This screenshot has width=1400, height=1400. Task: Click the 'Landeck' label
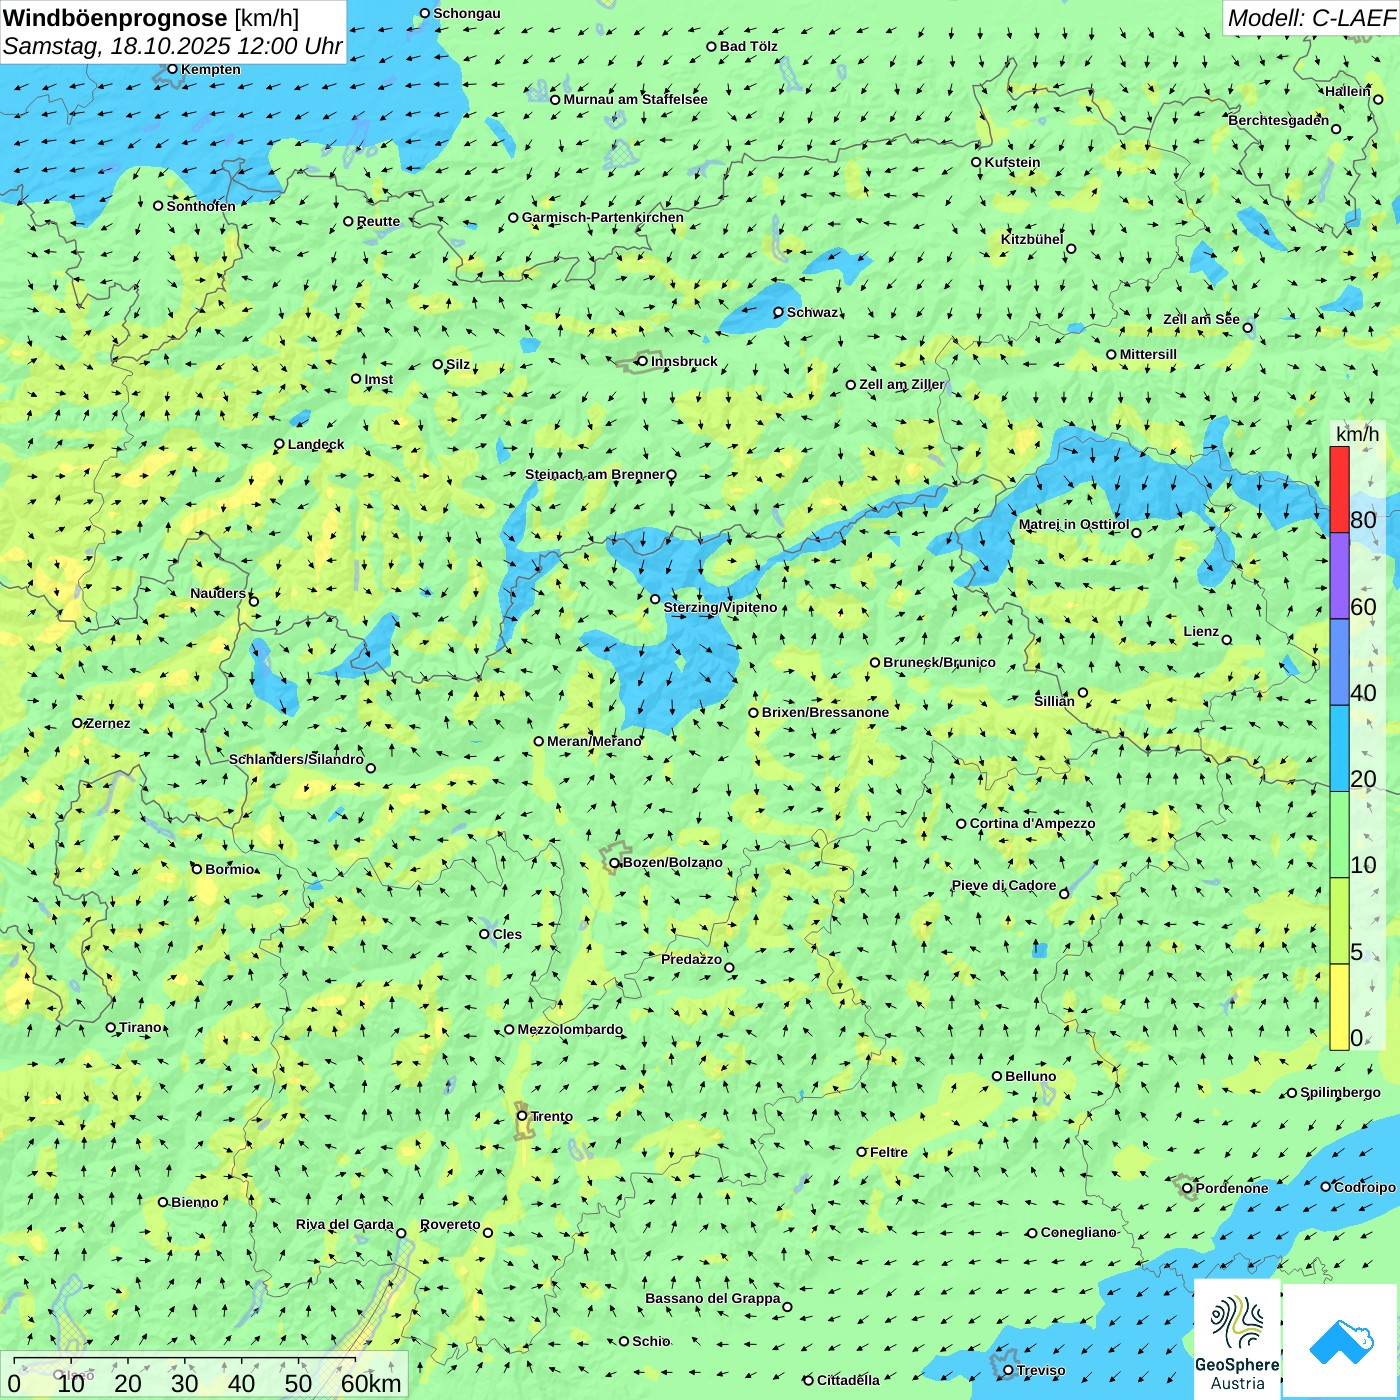pyautogui.click(x=316, y=444)
